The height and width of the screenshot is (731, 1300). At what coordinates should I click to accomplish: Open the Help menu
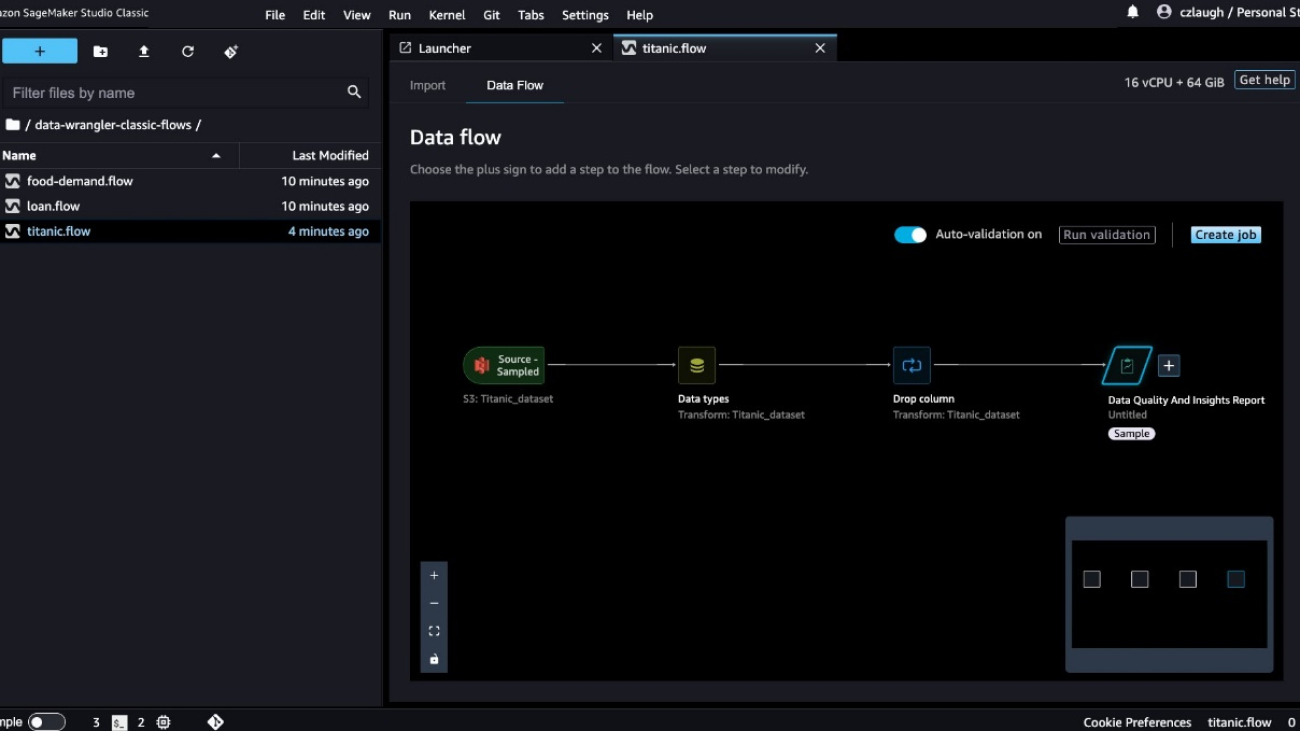(640, 15)
